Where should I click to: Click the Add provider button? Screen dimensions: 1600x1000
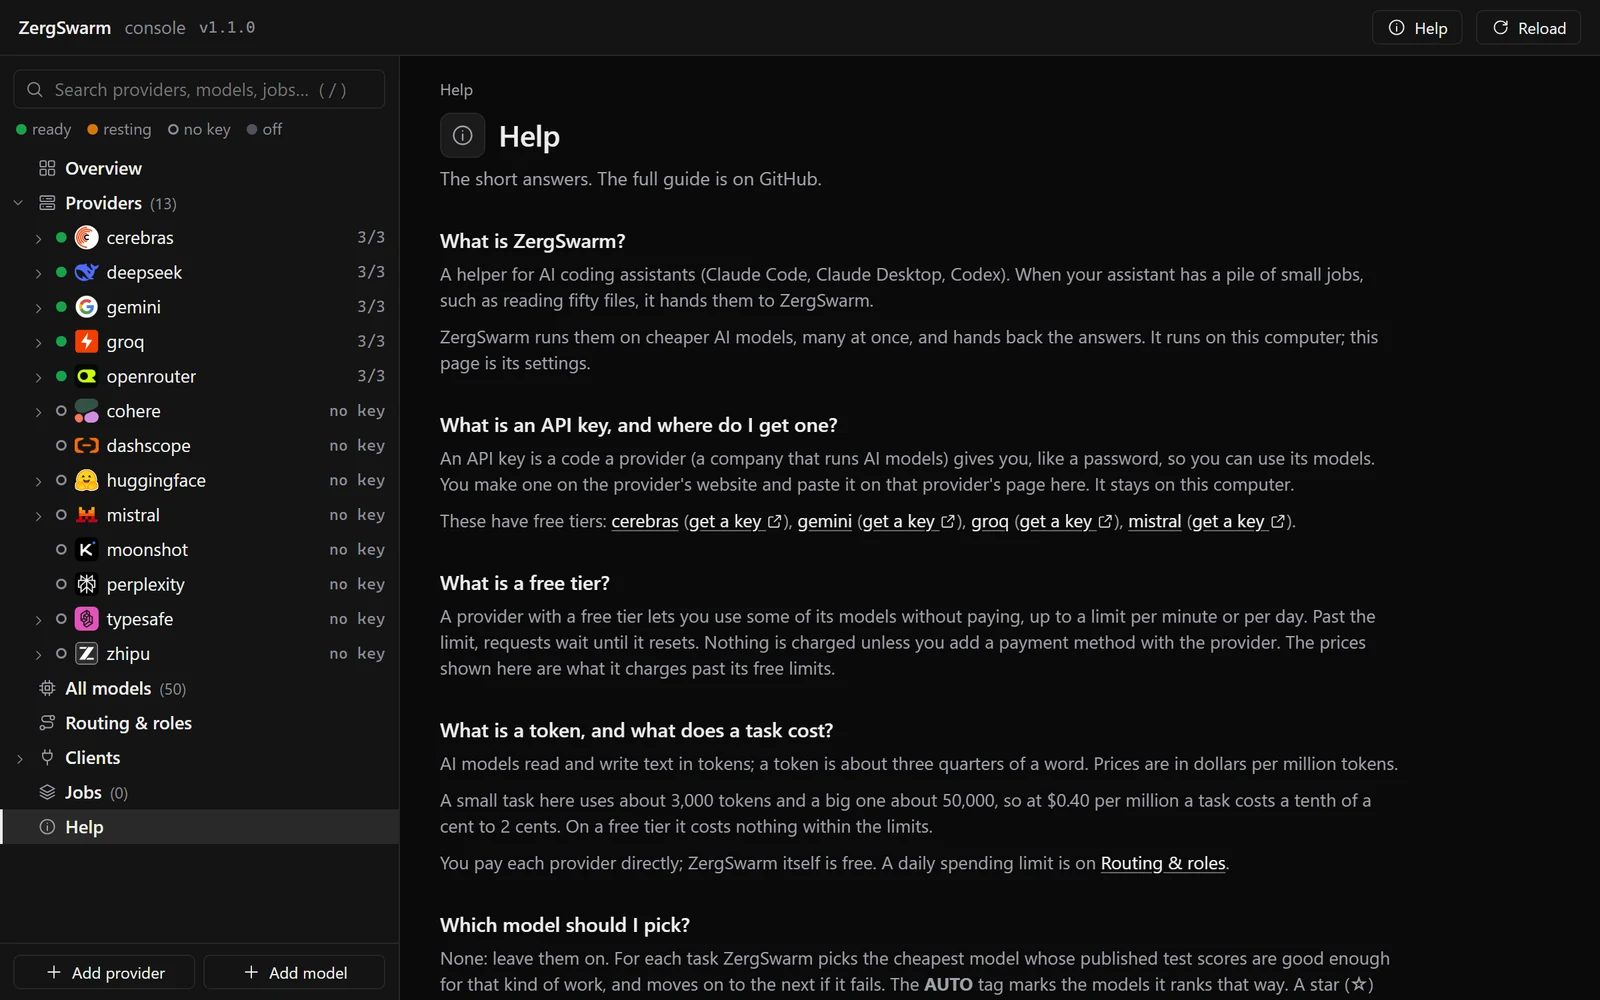(x=105, y=972)
